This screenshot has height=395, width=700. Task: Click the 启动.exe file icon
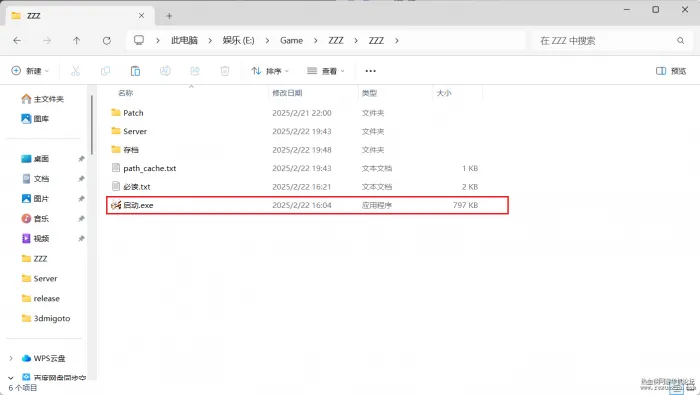(116, 205)
